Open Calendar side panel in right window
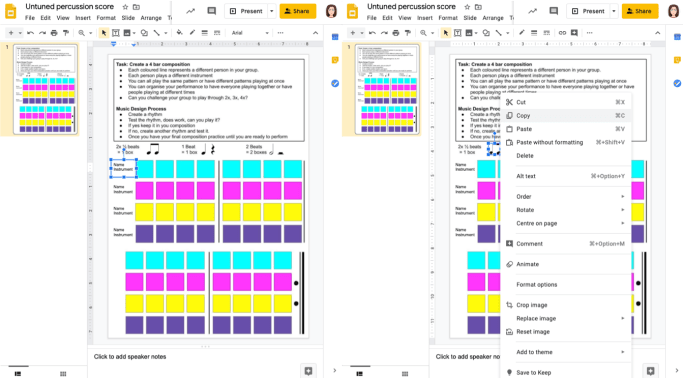This screenshot has width=683, height=378. [677, 37]
